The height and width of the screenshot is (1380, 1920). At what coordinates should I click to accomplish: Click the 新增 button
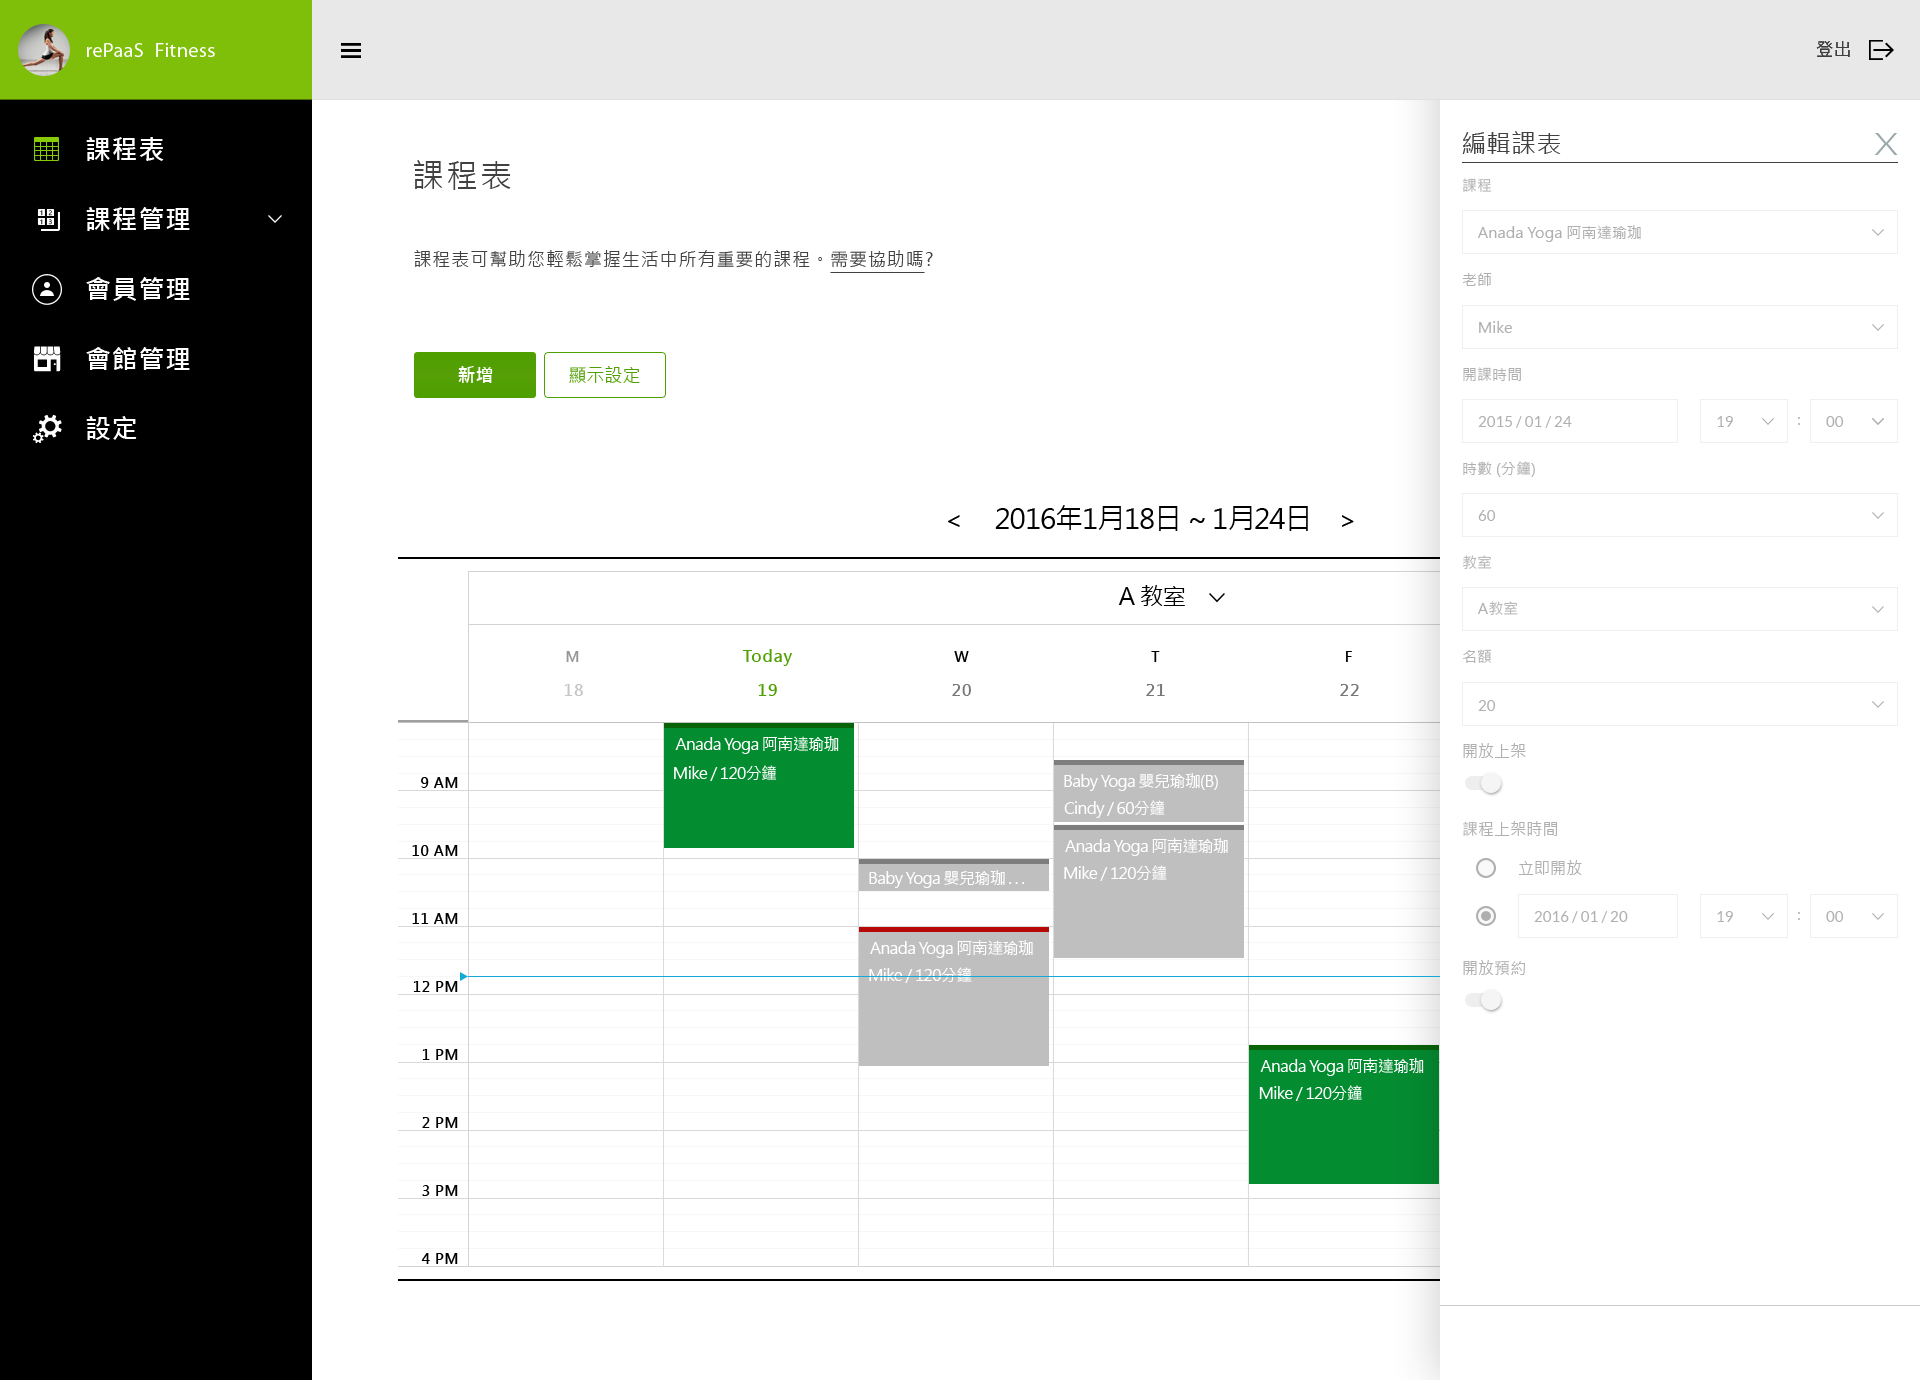coord(474,375)
